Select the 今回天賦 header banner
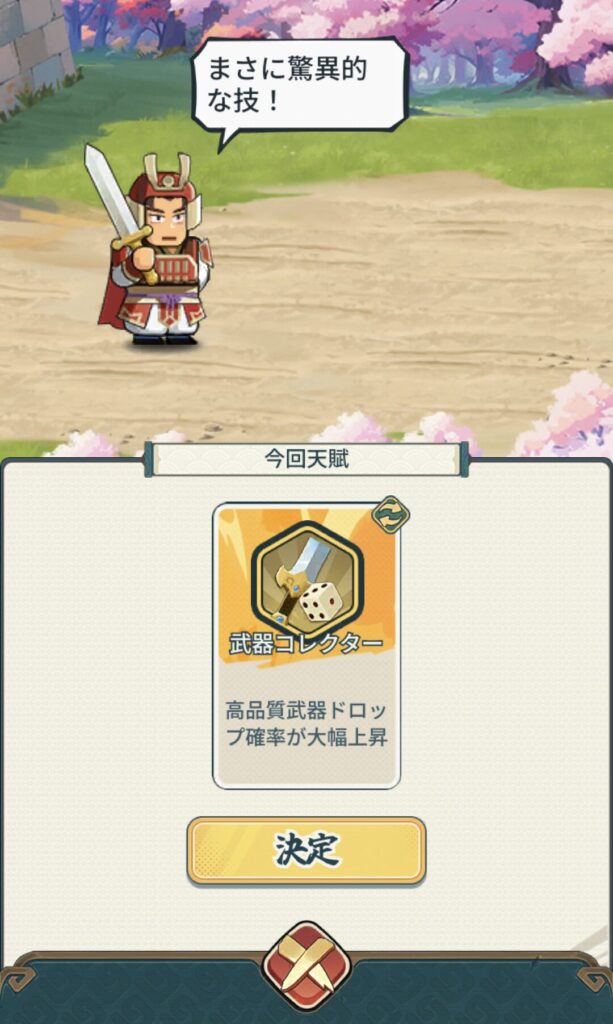Screen dimensions: 613x1024 [x=306, y=459]
